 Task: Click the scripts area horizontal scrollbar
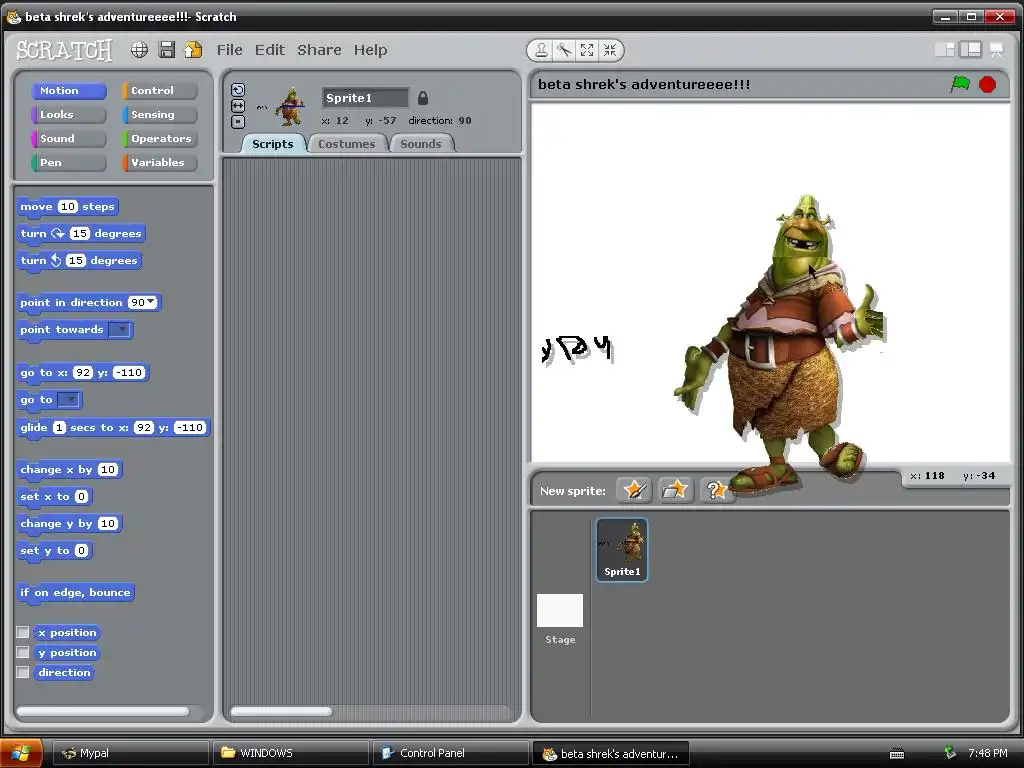click(x=281, y=711)
